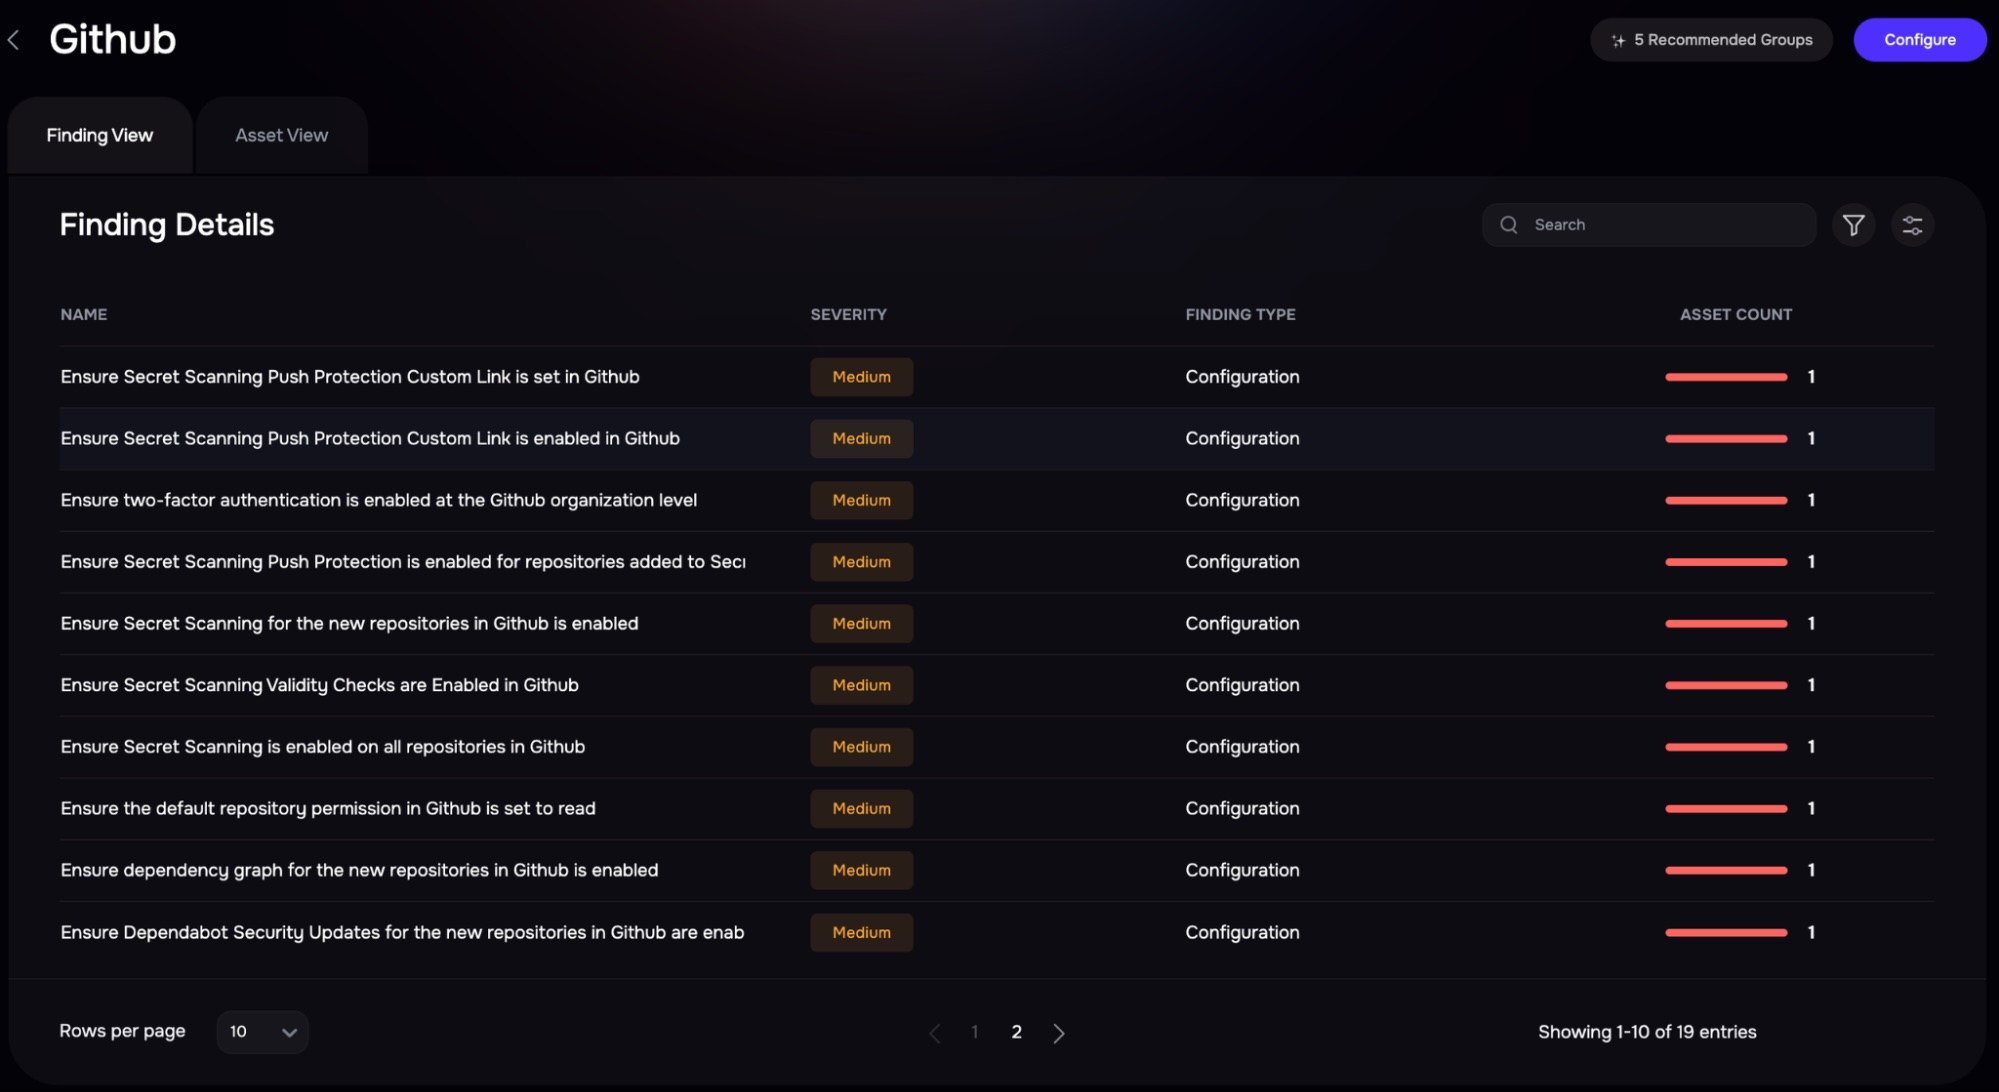Sort by the NAME column header
Viewport: 1999px width, 1092px height.
point(84,314)
